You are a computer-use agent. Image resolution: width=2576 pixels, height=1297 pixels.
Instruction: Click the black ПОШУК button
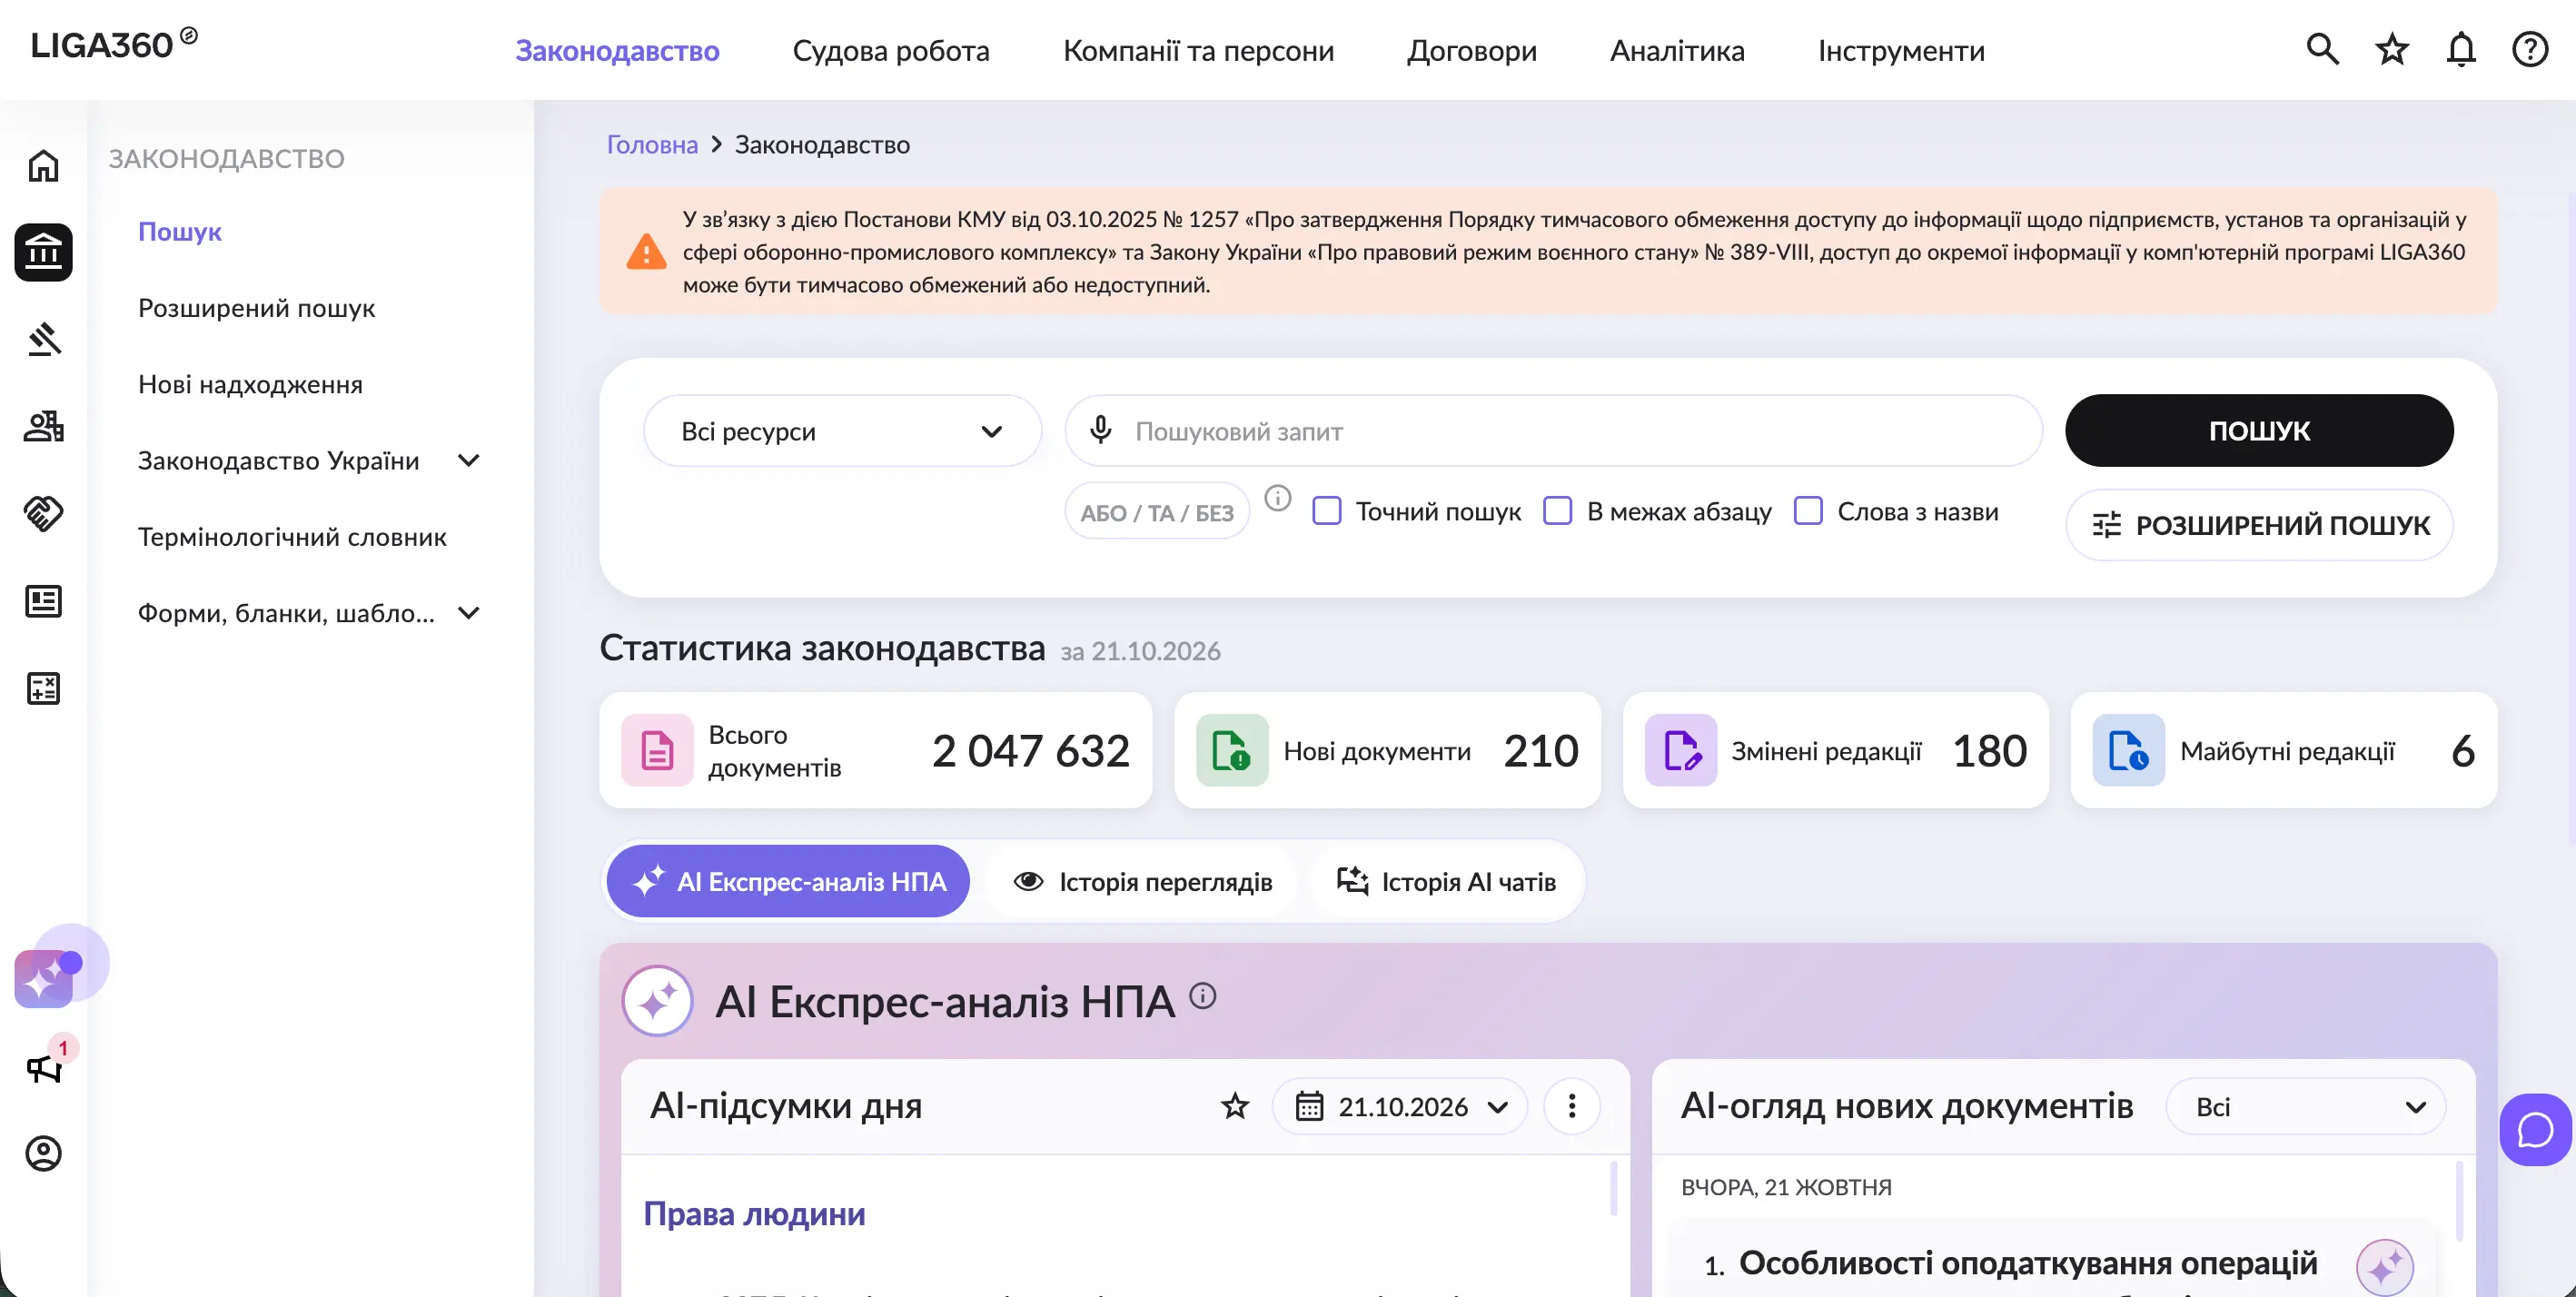2258,431
